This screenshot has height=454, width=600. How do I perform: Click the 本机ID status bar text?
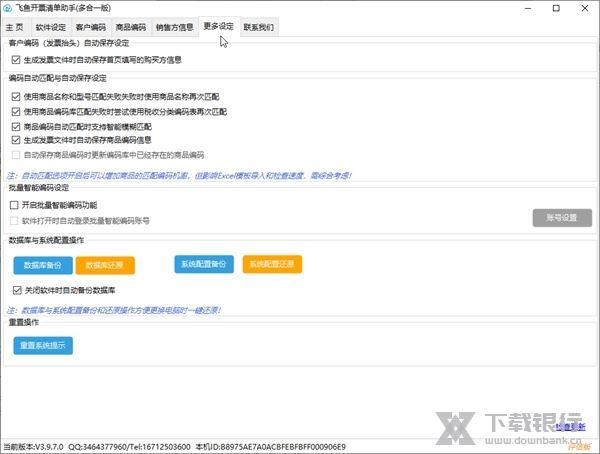[x=271, y=447]
